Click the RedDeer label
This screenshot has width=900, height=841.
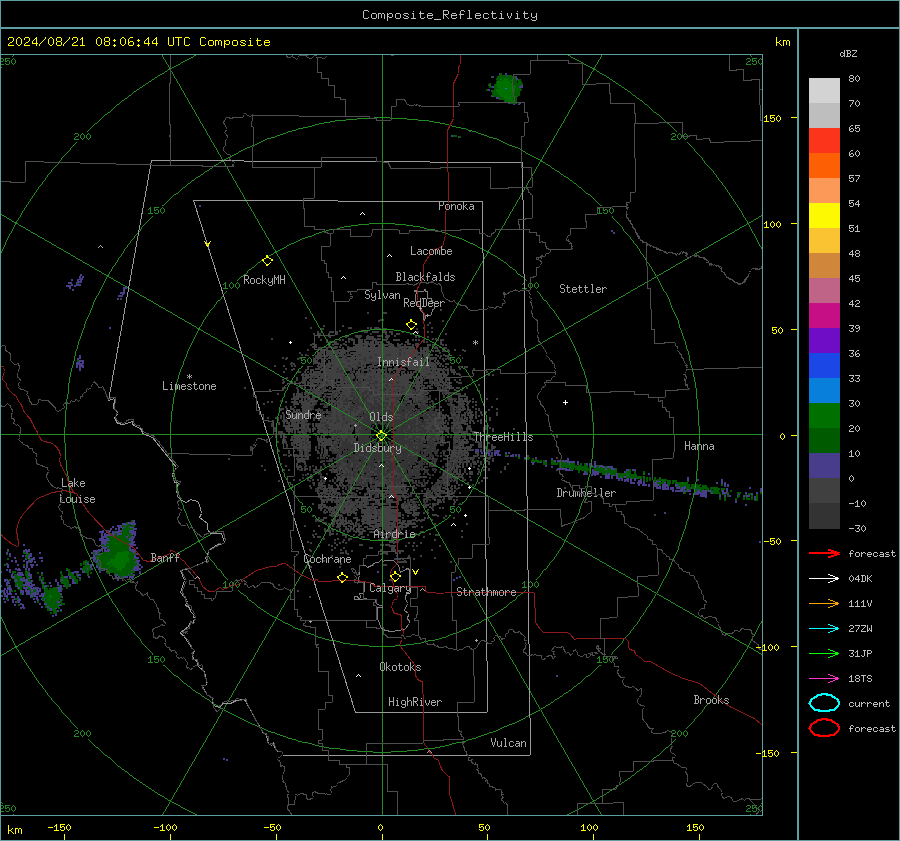tap(424, 303)
